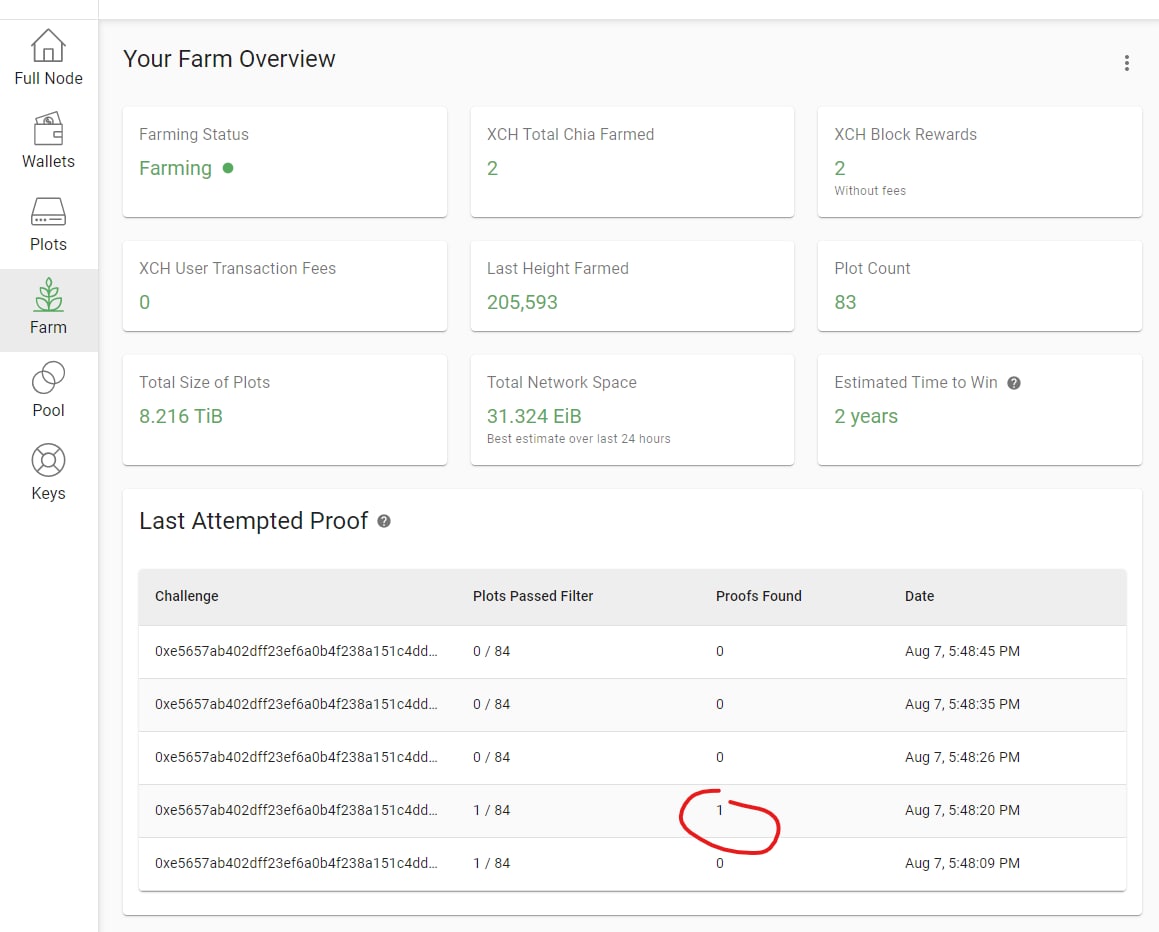This screenshot has width=1159, height=932.
Task: Click plots passed value in 5:48:09 PM row
Action: click(492, 863)
